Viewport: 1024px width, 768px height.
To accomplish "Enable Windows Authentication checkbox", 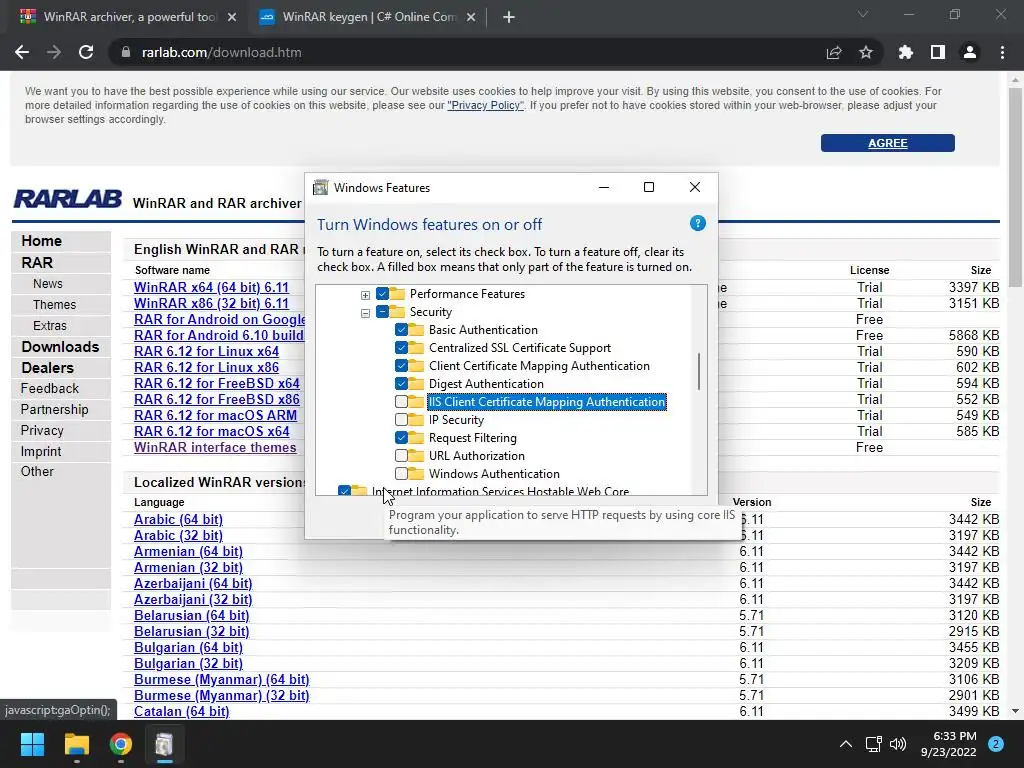I will 402,473.
